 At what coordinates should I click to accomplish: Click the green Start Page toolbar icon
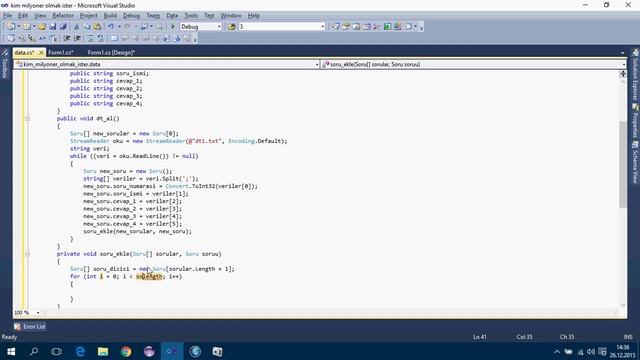click(x=387, y=27)
